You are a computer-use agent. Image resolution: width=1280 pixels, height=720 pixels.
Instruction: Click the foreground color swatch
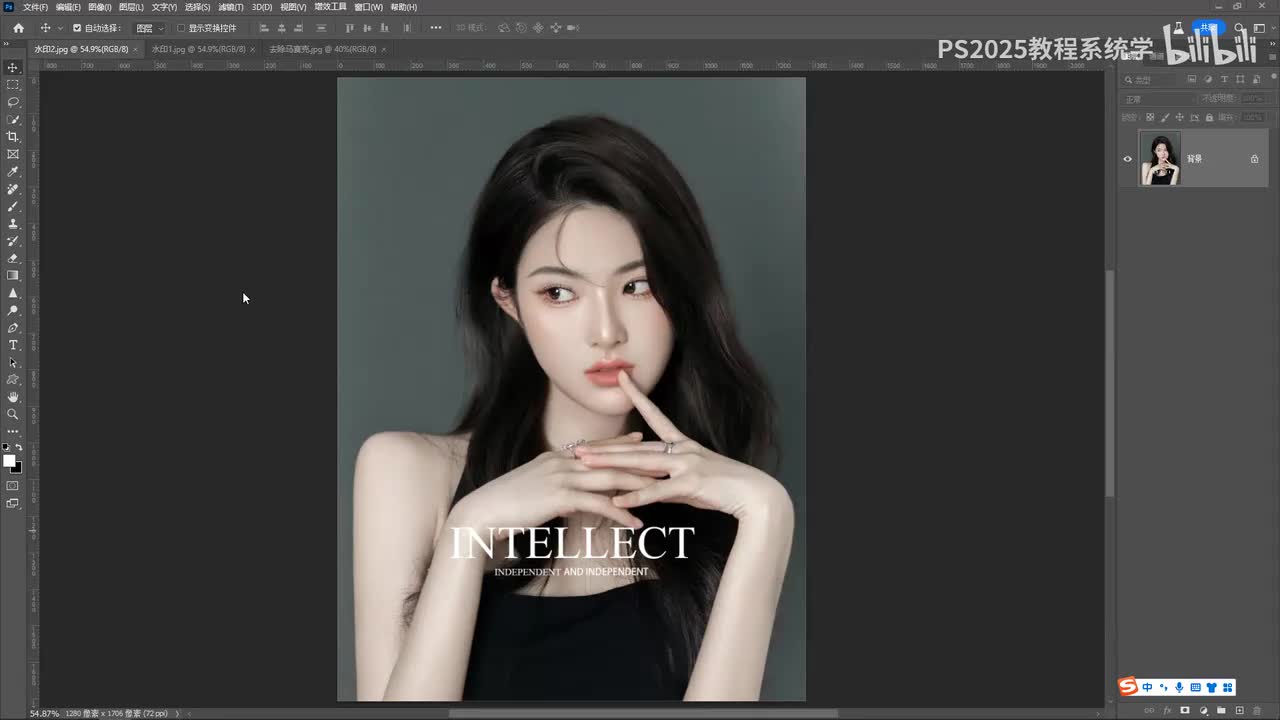(9, 461)
